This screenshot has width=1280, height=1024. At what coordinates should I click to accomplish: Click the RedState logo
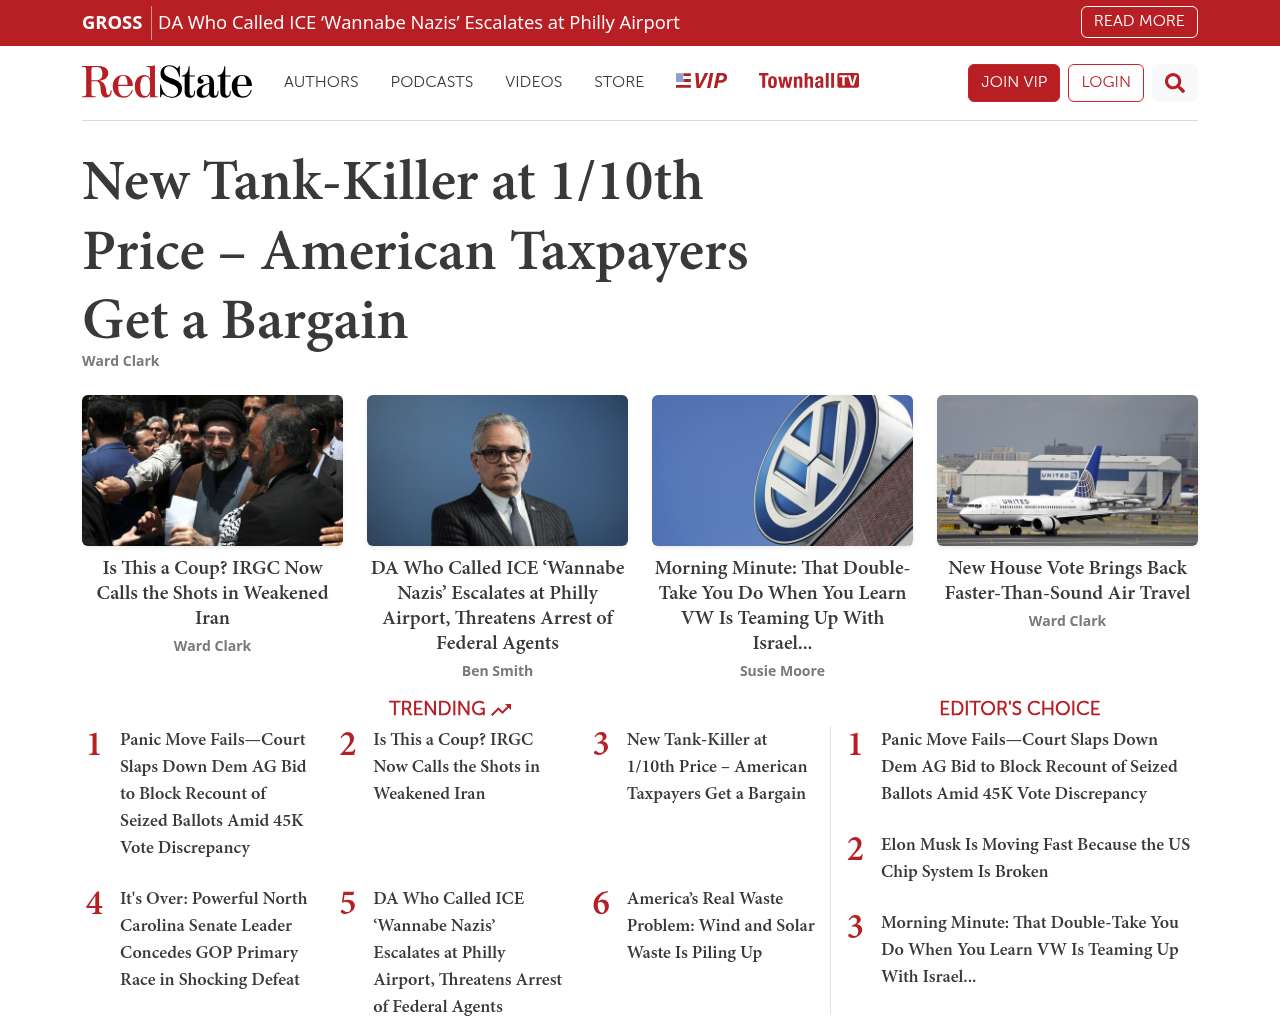click(167, 82)
